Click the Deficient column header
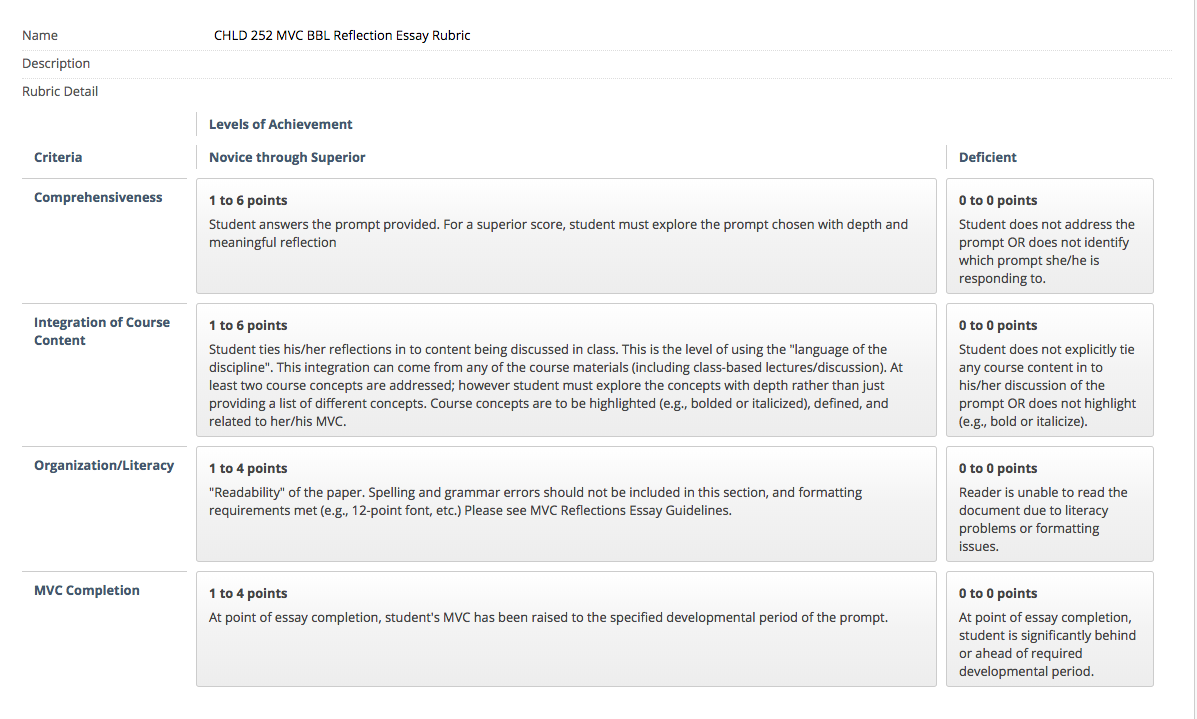1197x719 pixels. (x=987, y=157)
